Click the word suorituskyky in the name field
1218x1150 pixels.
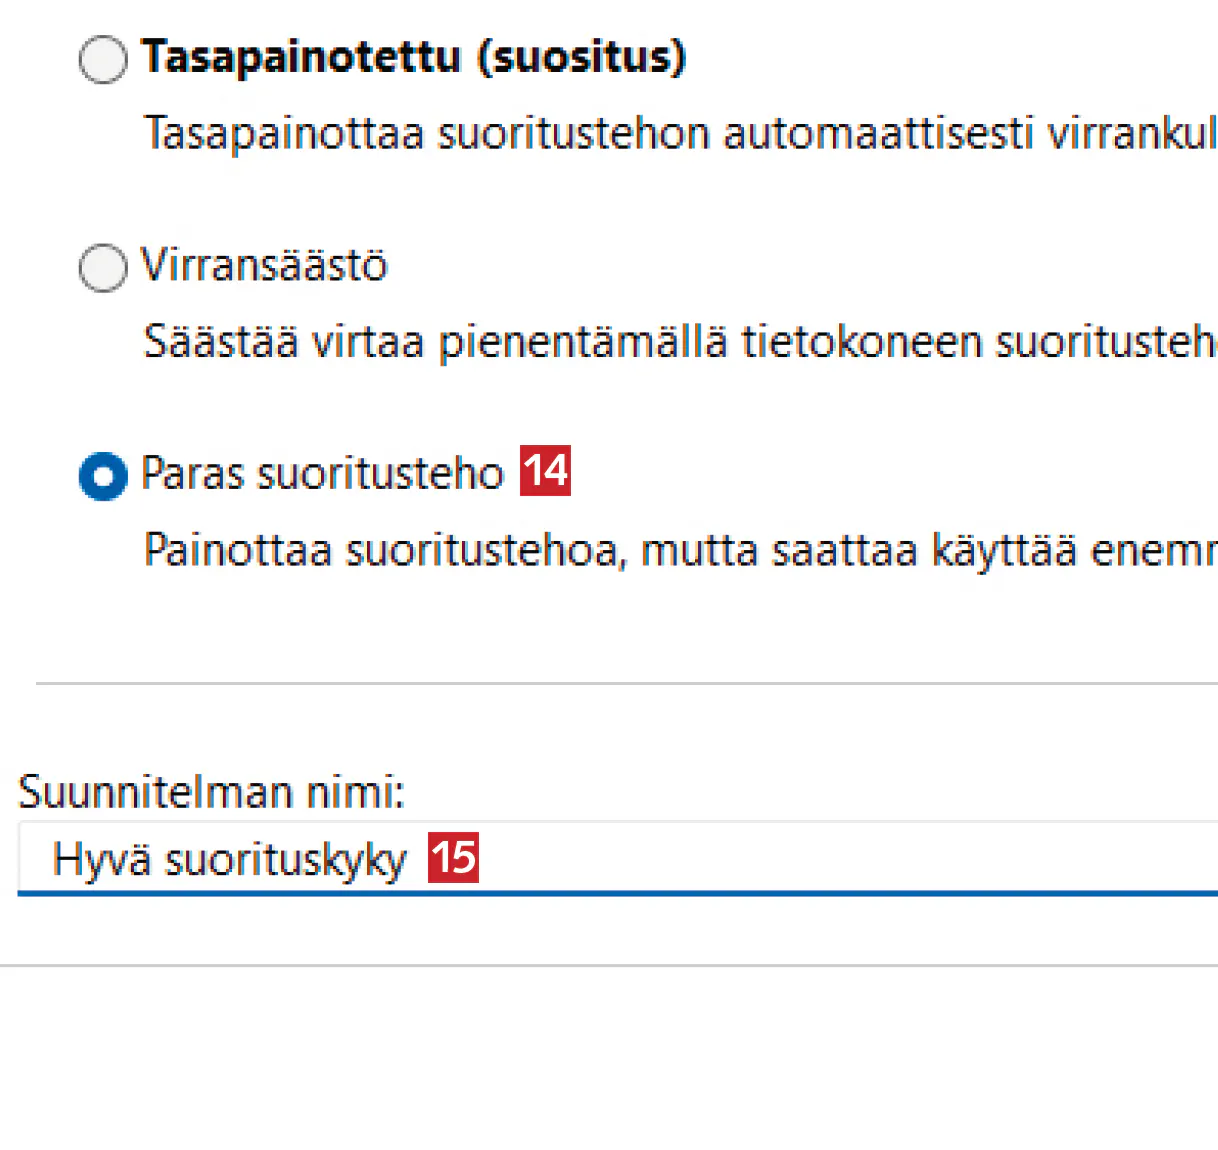[286, 860]
